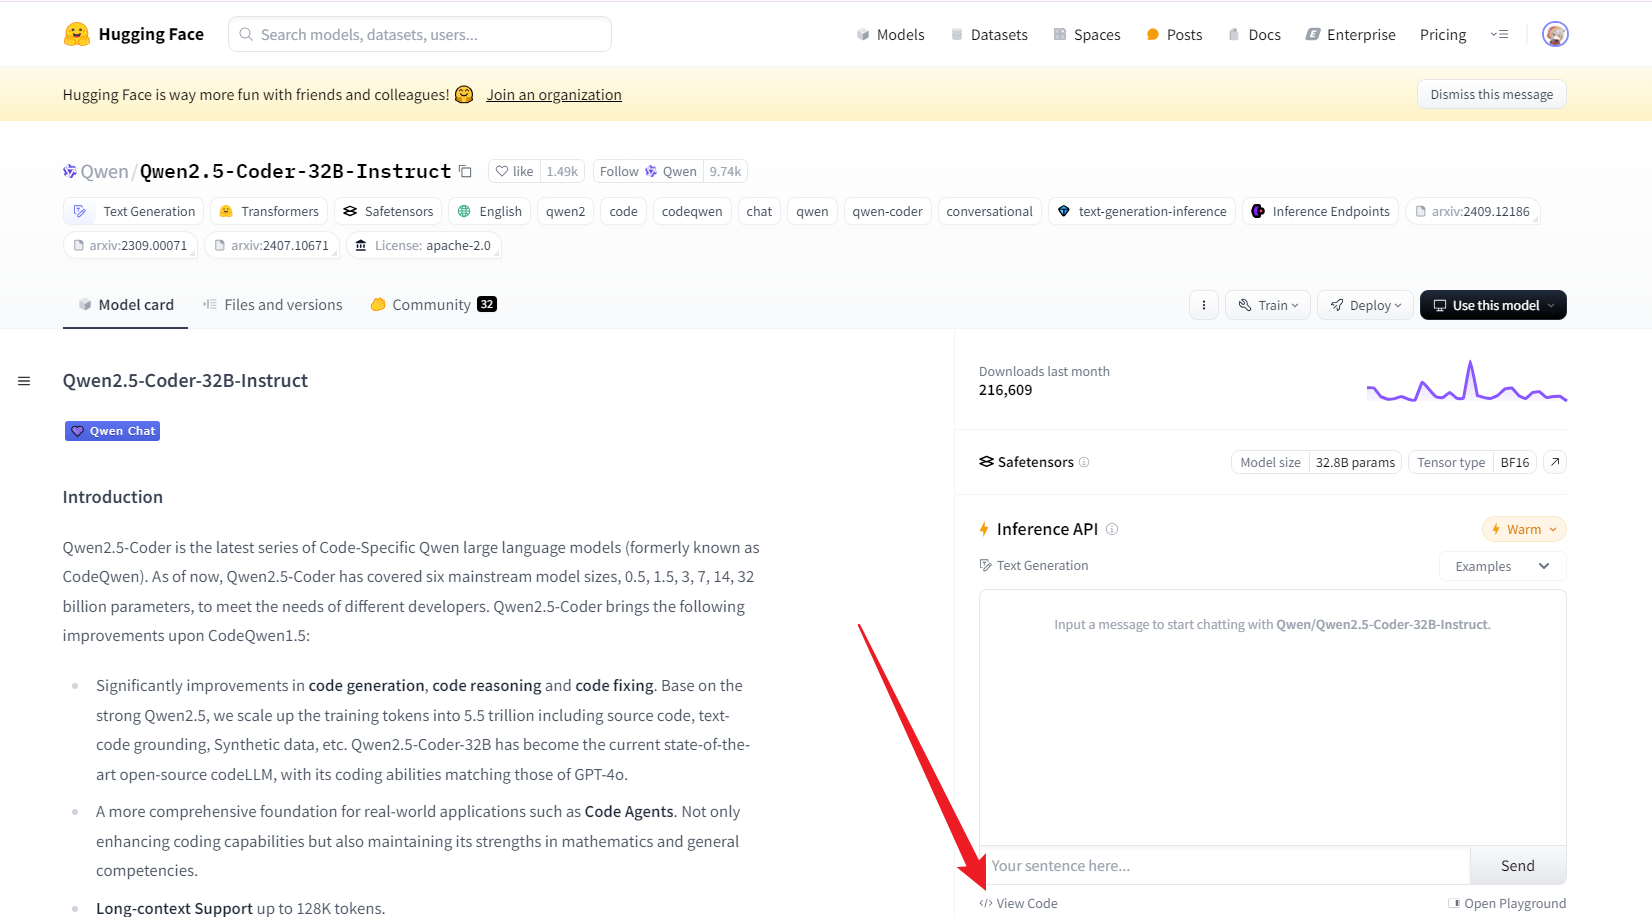The image size is (1652, 917).
Task: Open Datasets in top navigation
Action: tap(989, 34)
